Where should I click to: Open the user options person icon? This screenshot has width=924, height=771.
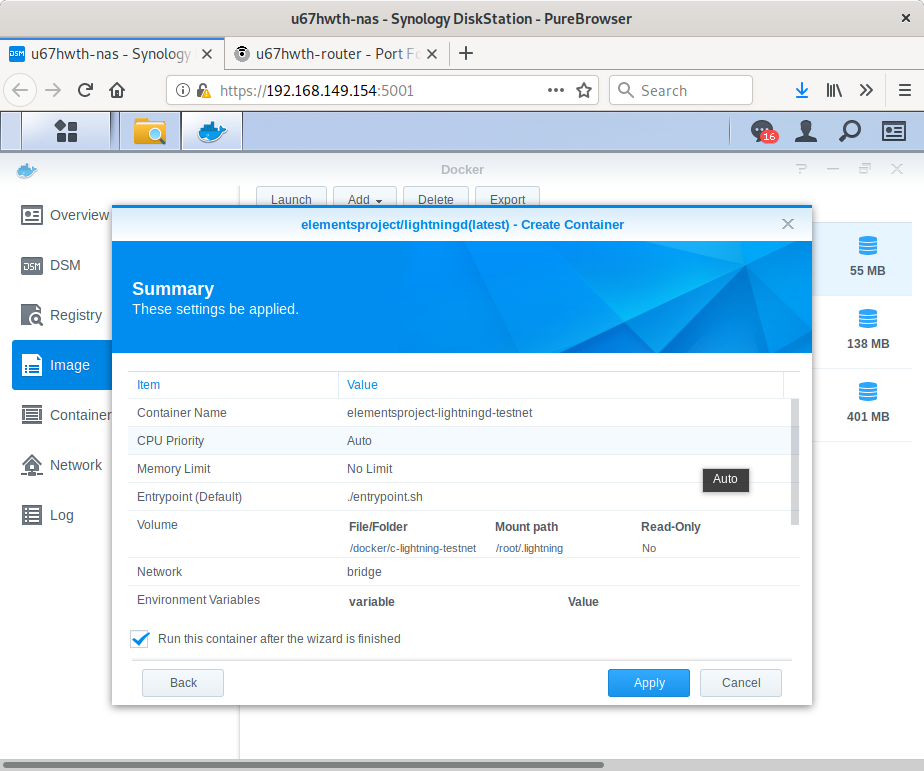[806, 131]
